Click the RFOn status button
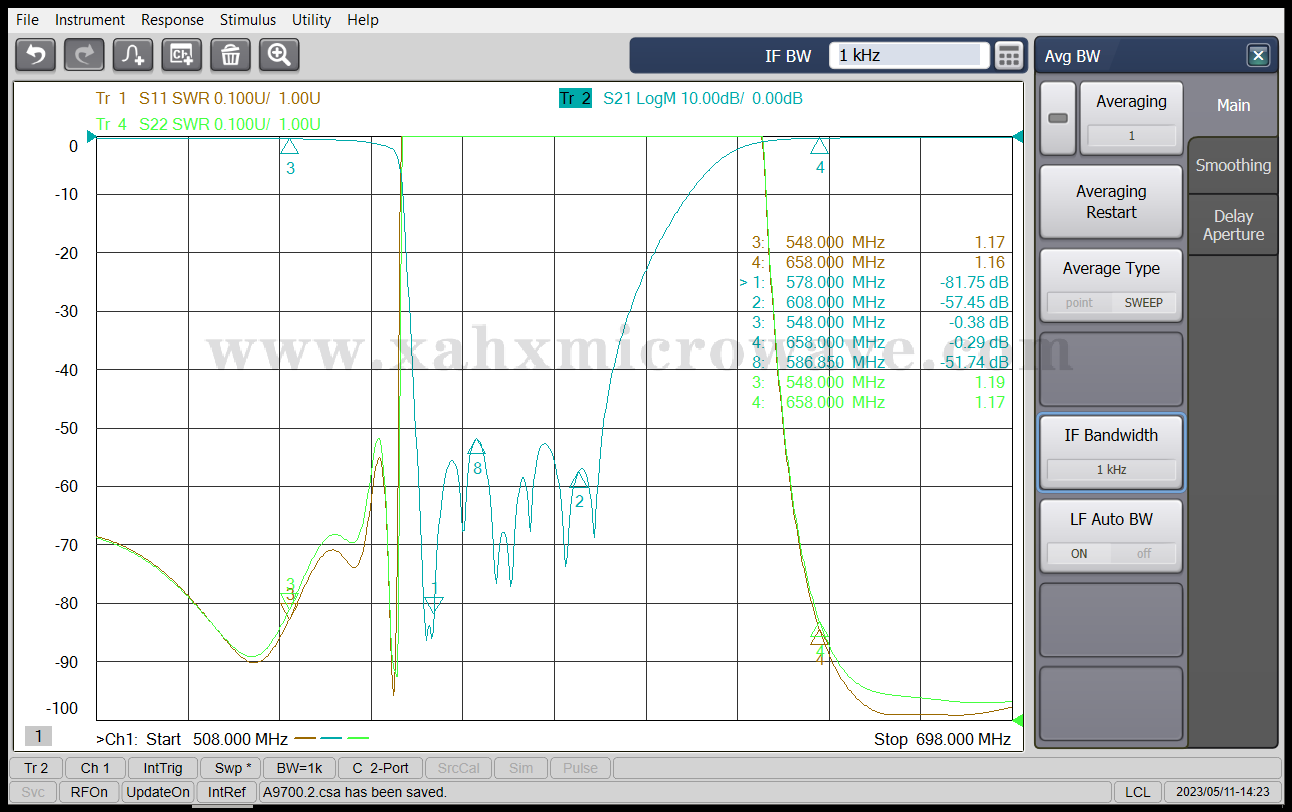The height and width of the screenshot is (812, 1292). click(x=89, y=792)
